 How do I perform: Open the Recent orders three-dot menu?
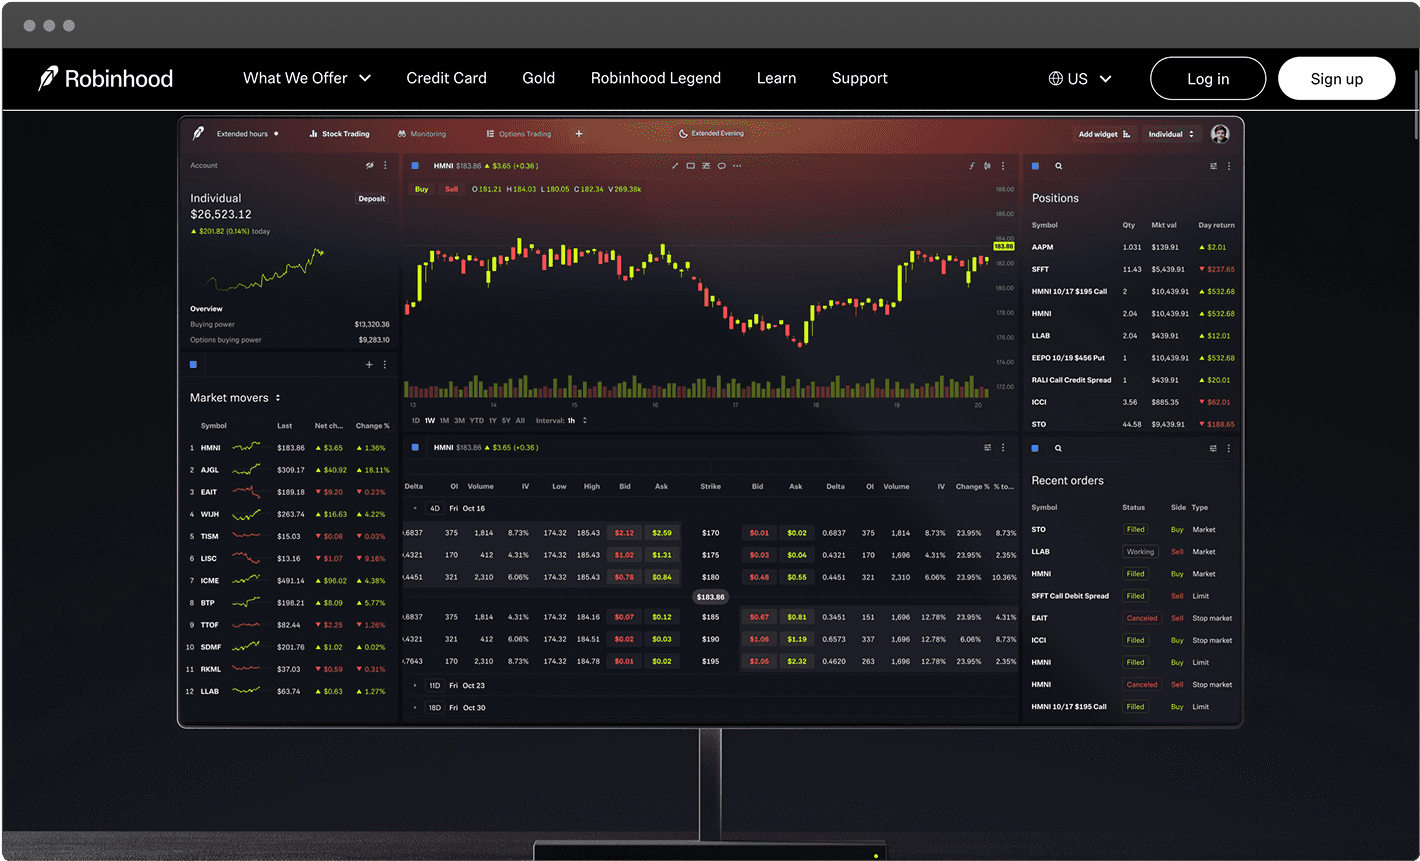pos(1229,448)
